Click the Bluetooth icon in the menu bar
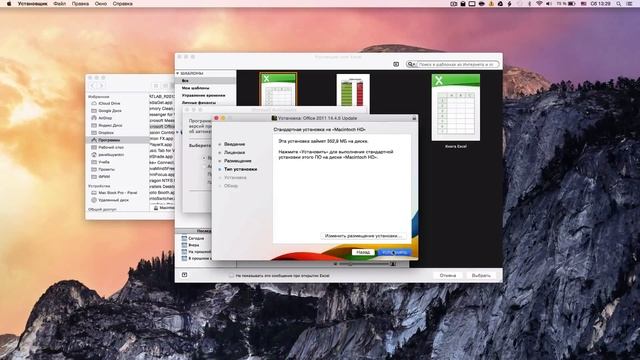 529,4
